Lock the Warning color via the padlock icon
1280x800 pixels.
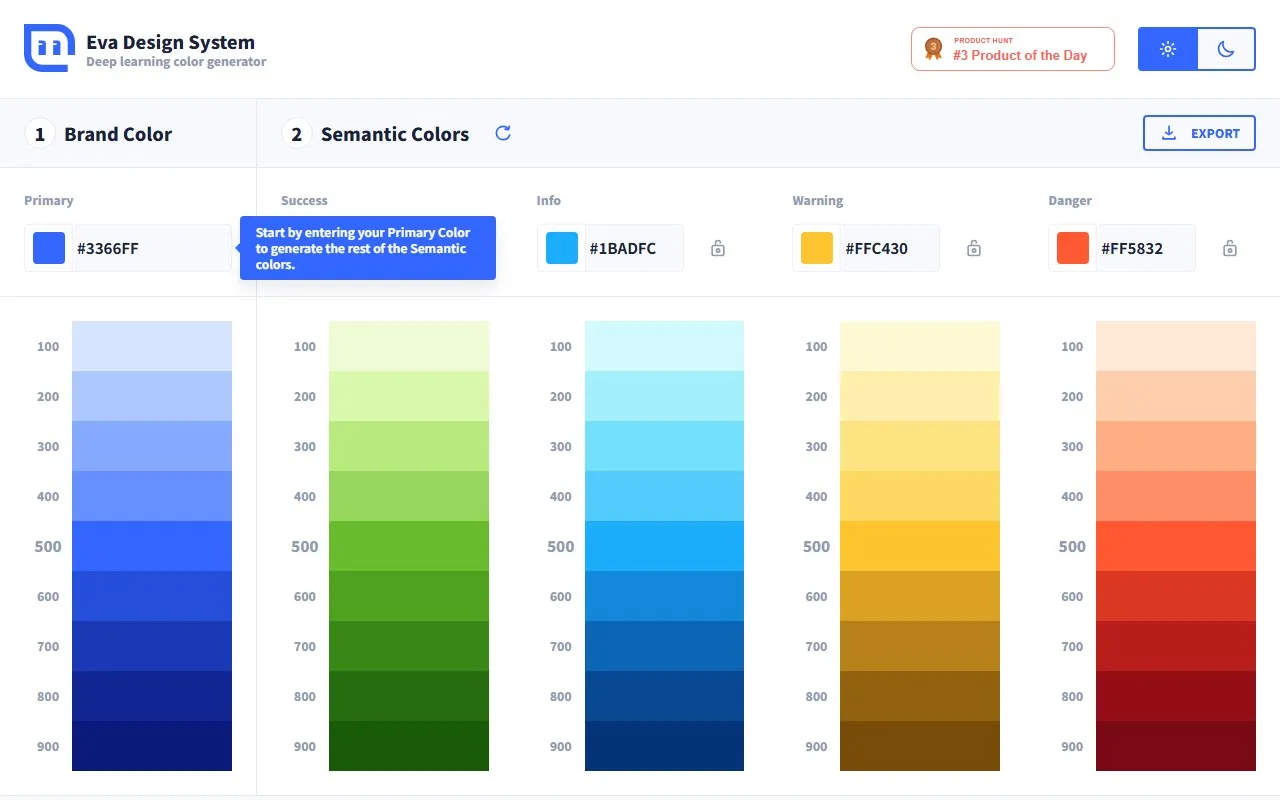click(973, 247)
